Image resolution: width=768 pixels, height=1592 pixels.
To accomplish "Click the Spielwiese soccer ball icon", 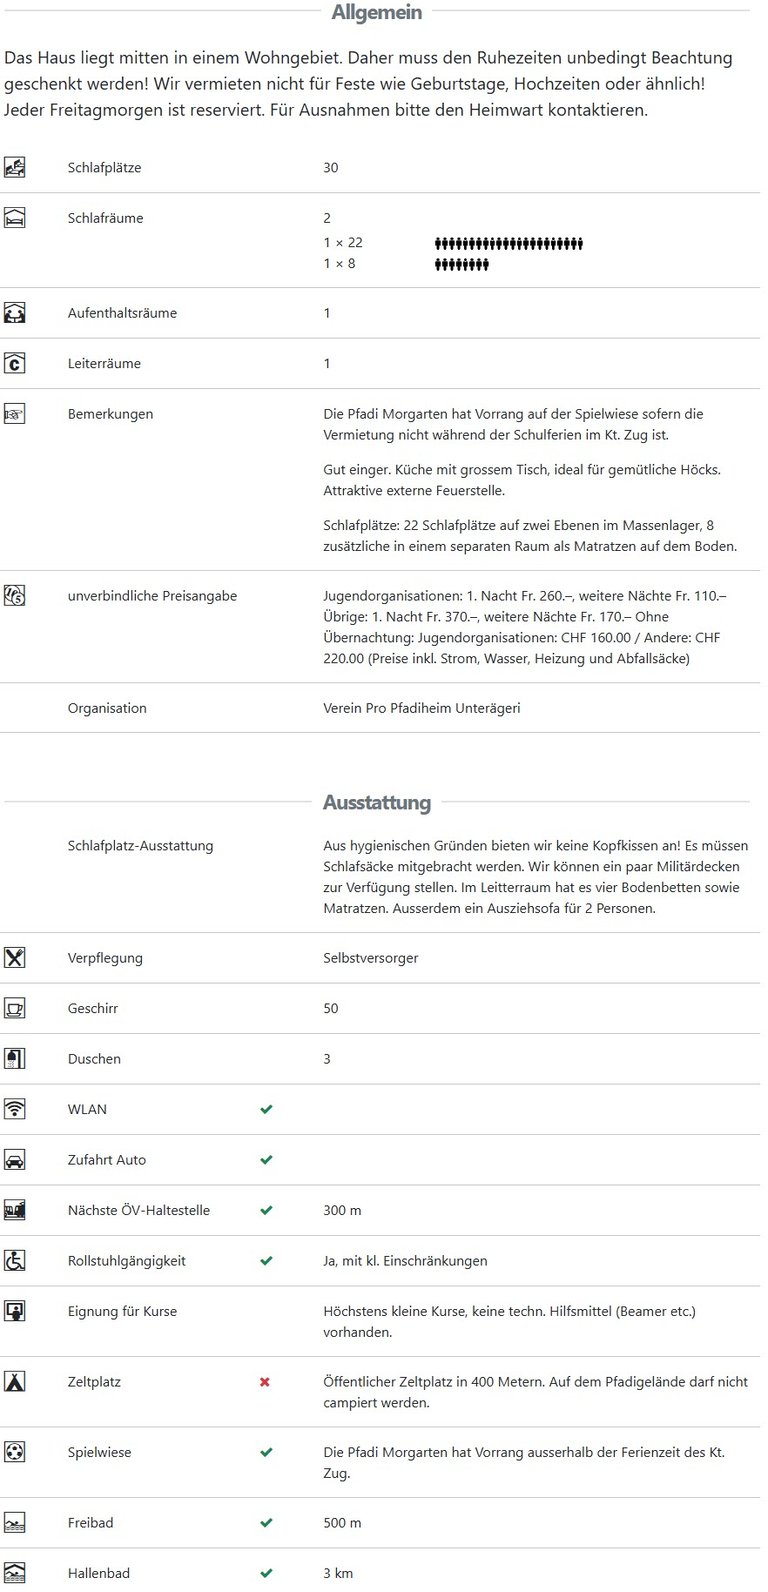I will pyautogui.click(x=15, y=1452).
